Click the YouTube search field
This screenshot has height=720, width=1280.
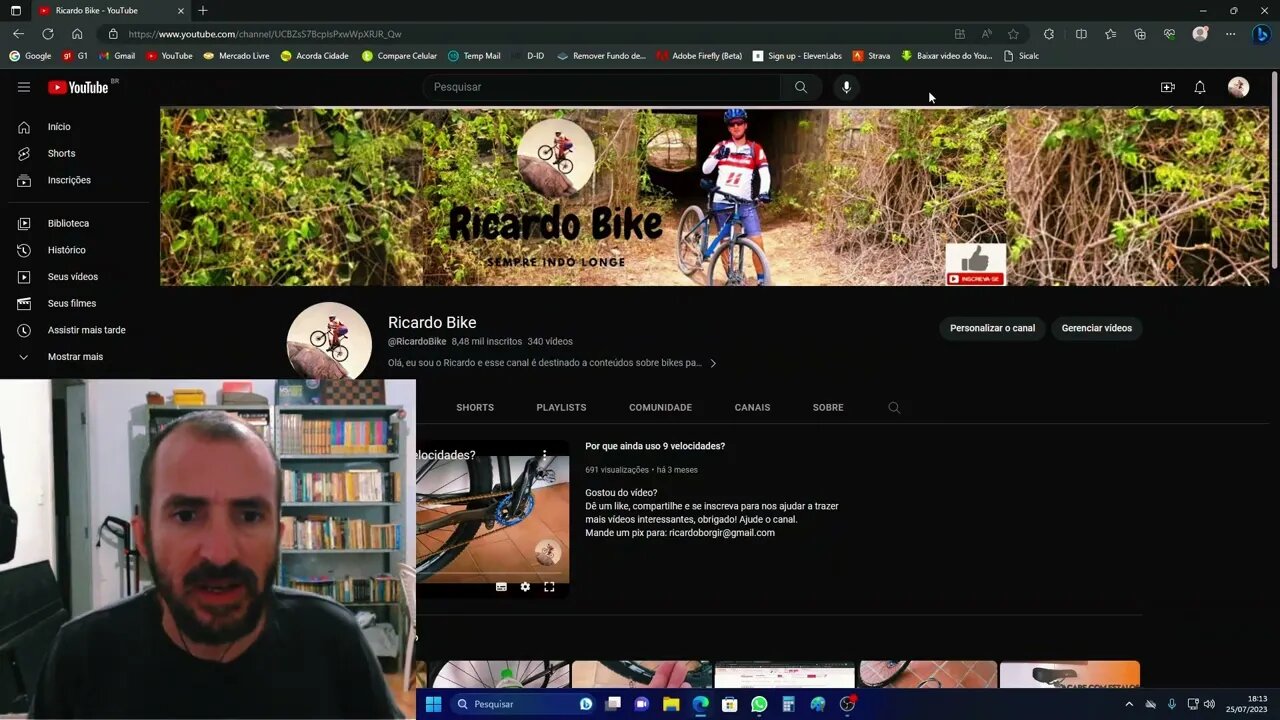tap(602, 87)
